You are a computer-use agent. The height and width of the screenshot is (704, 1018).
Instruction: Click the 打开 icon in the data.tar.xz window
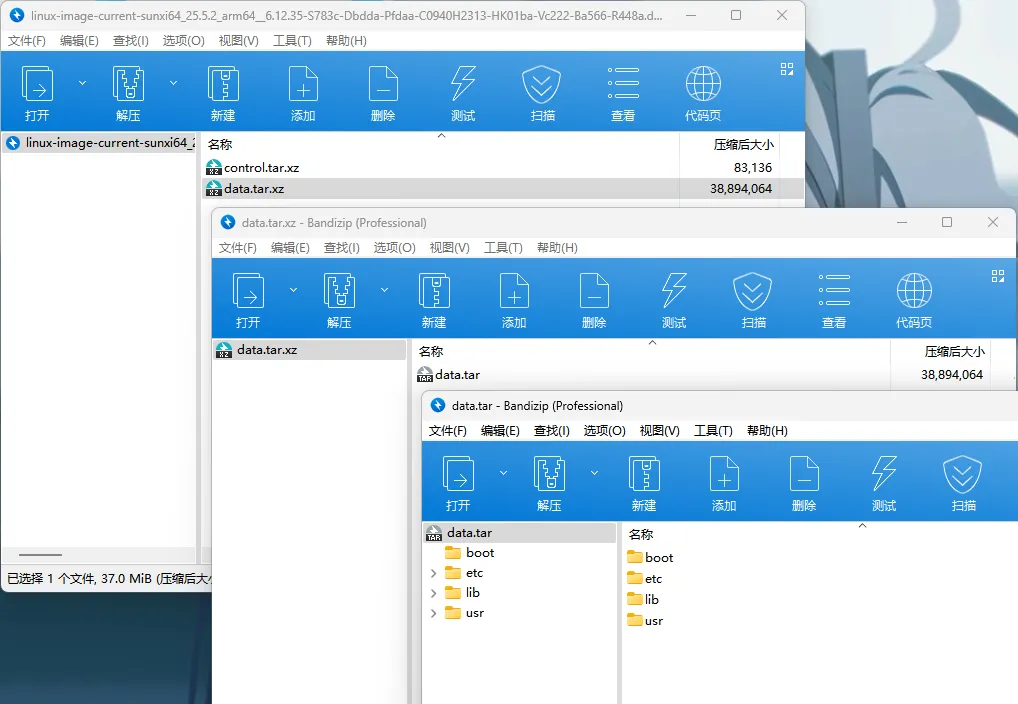tap(248, 292)
